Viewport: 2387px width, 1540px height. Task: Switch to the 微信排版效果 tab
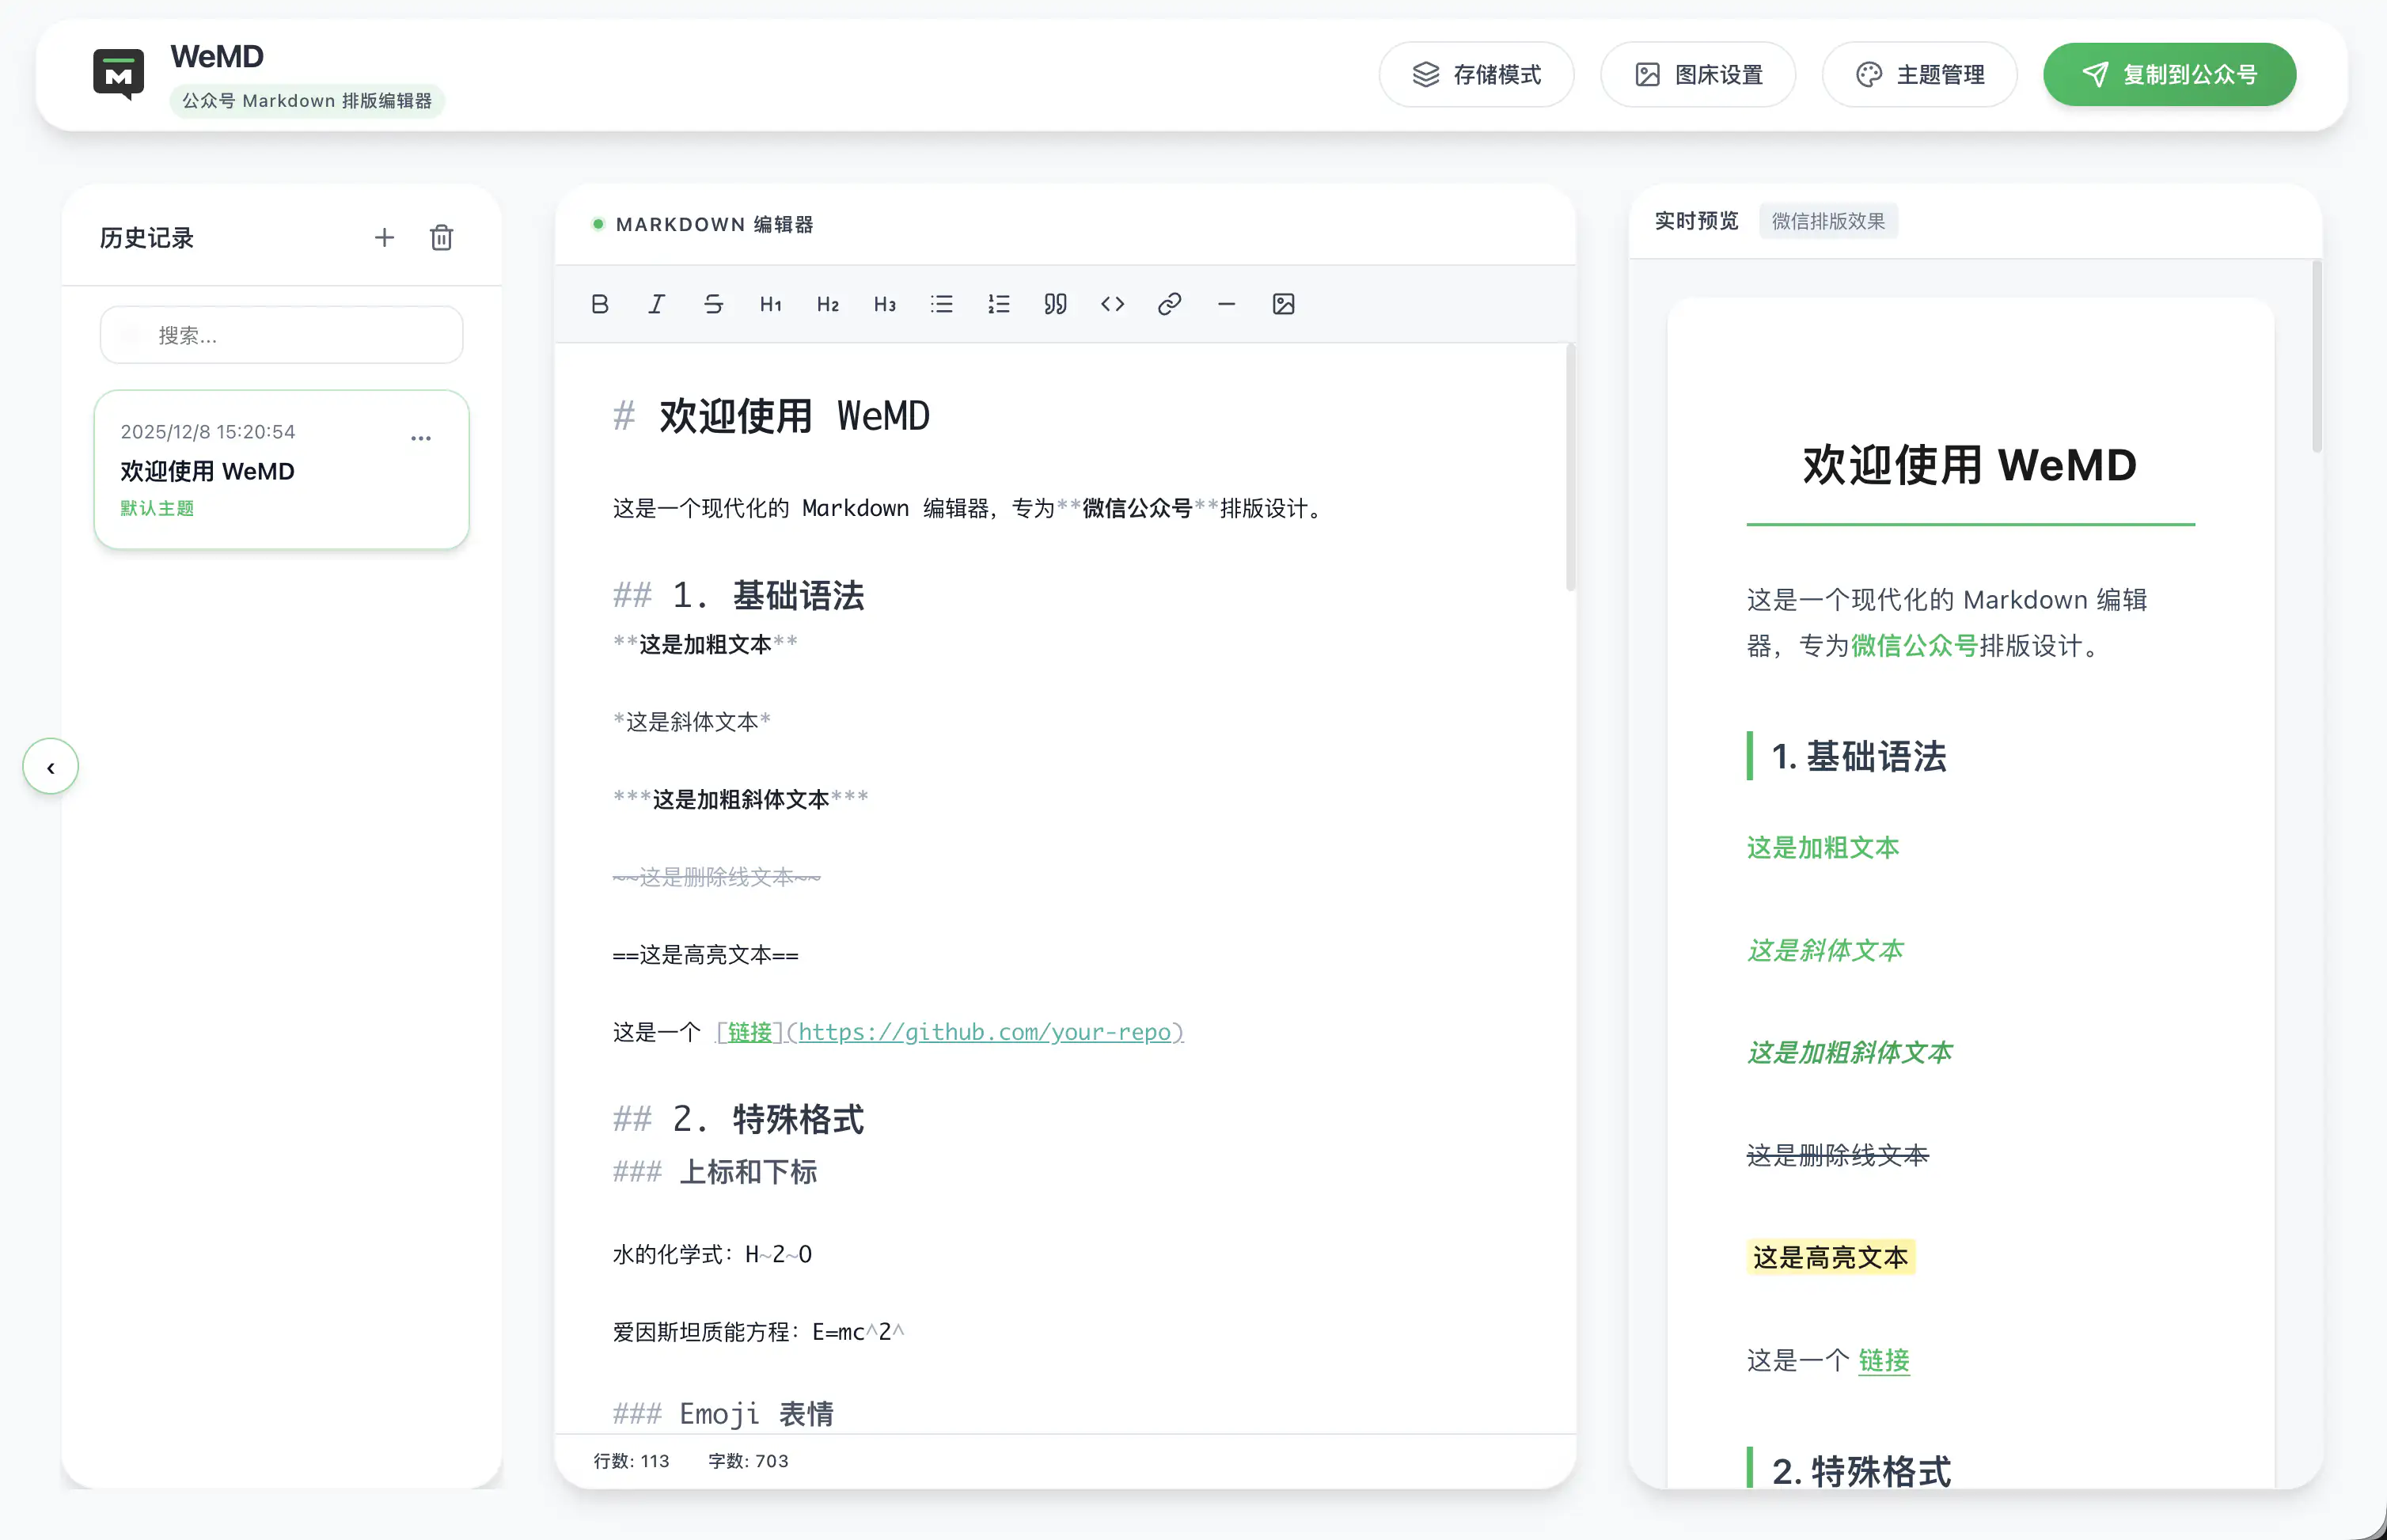[x=1828, y=220]
